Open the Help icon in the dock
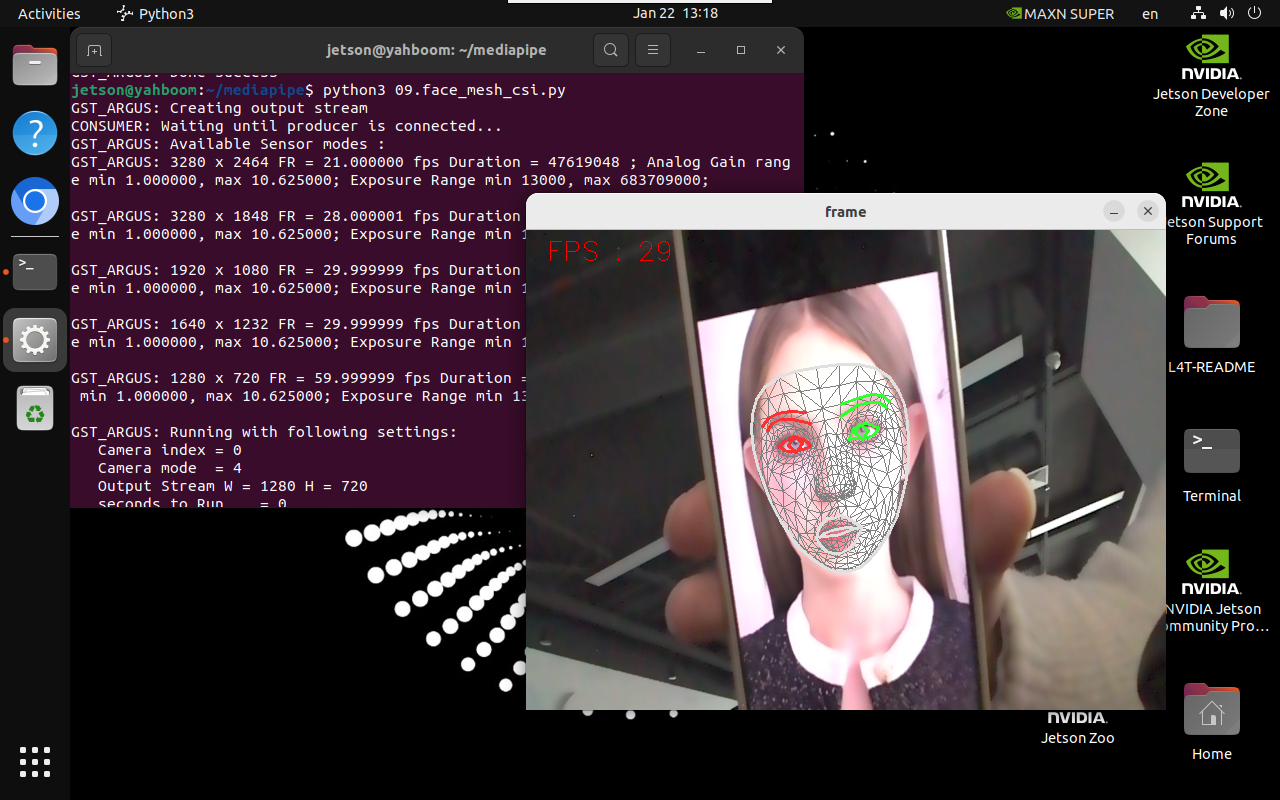This screenshot has height=800, width=1280. [35, 133]
